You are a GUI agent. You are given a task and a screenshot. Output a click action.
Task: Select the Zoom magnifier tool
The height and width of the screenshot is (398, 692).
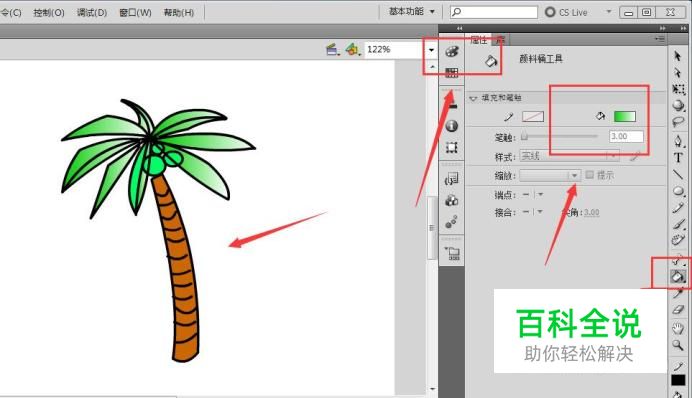click(x=678, y=345)
